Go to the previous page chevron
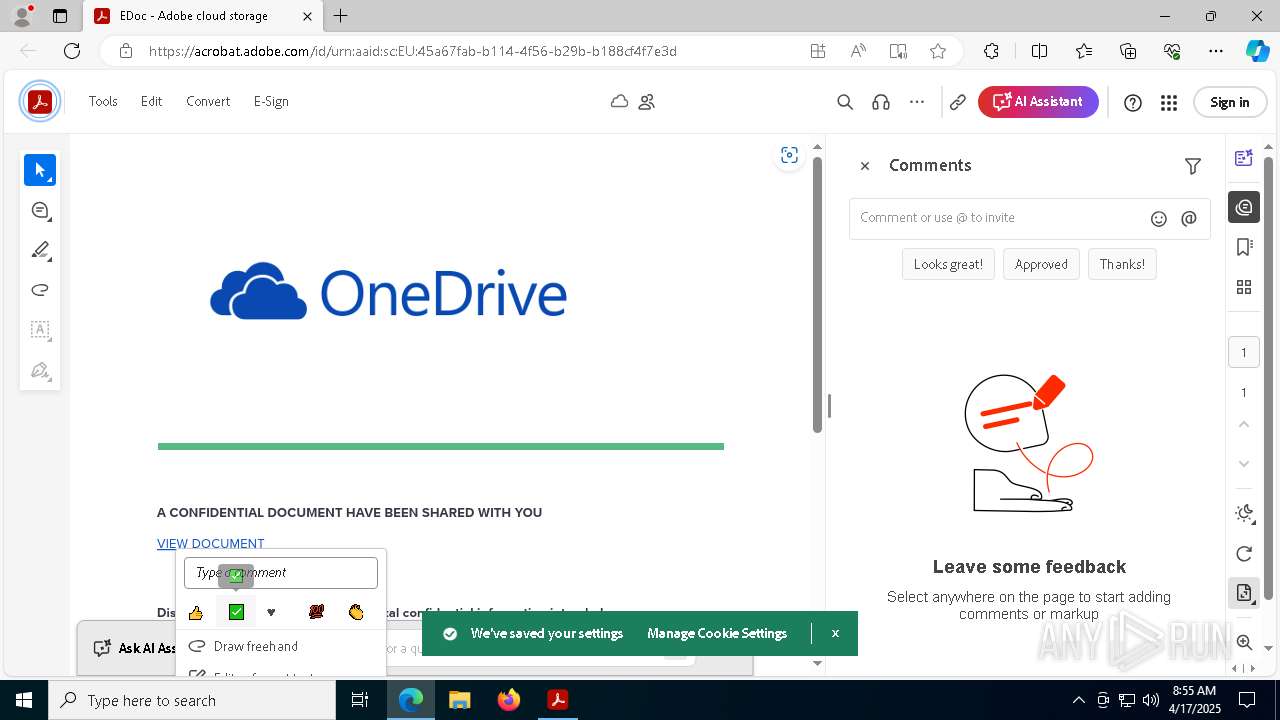Image resolution: width=1280 pixels, height=720 pixels. click(1244, 424)
